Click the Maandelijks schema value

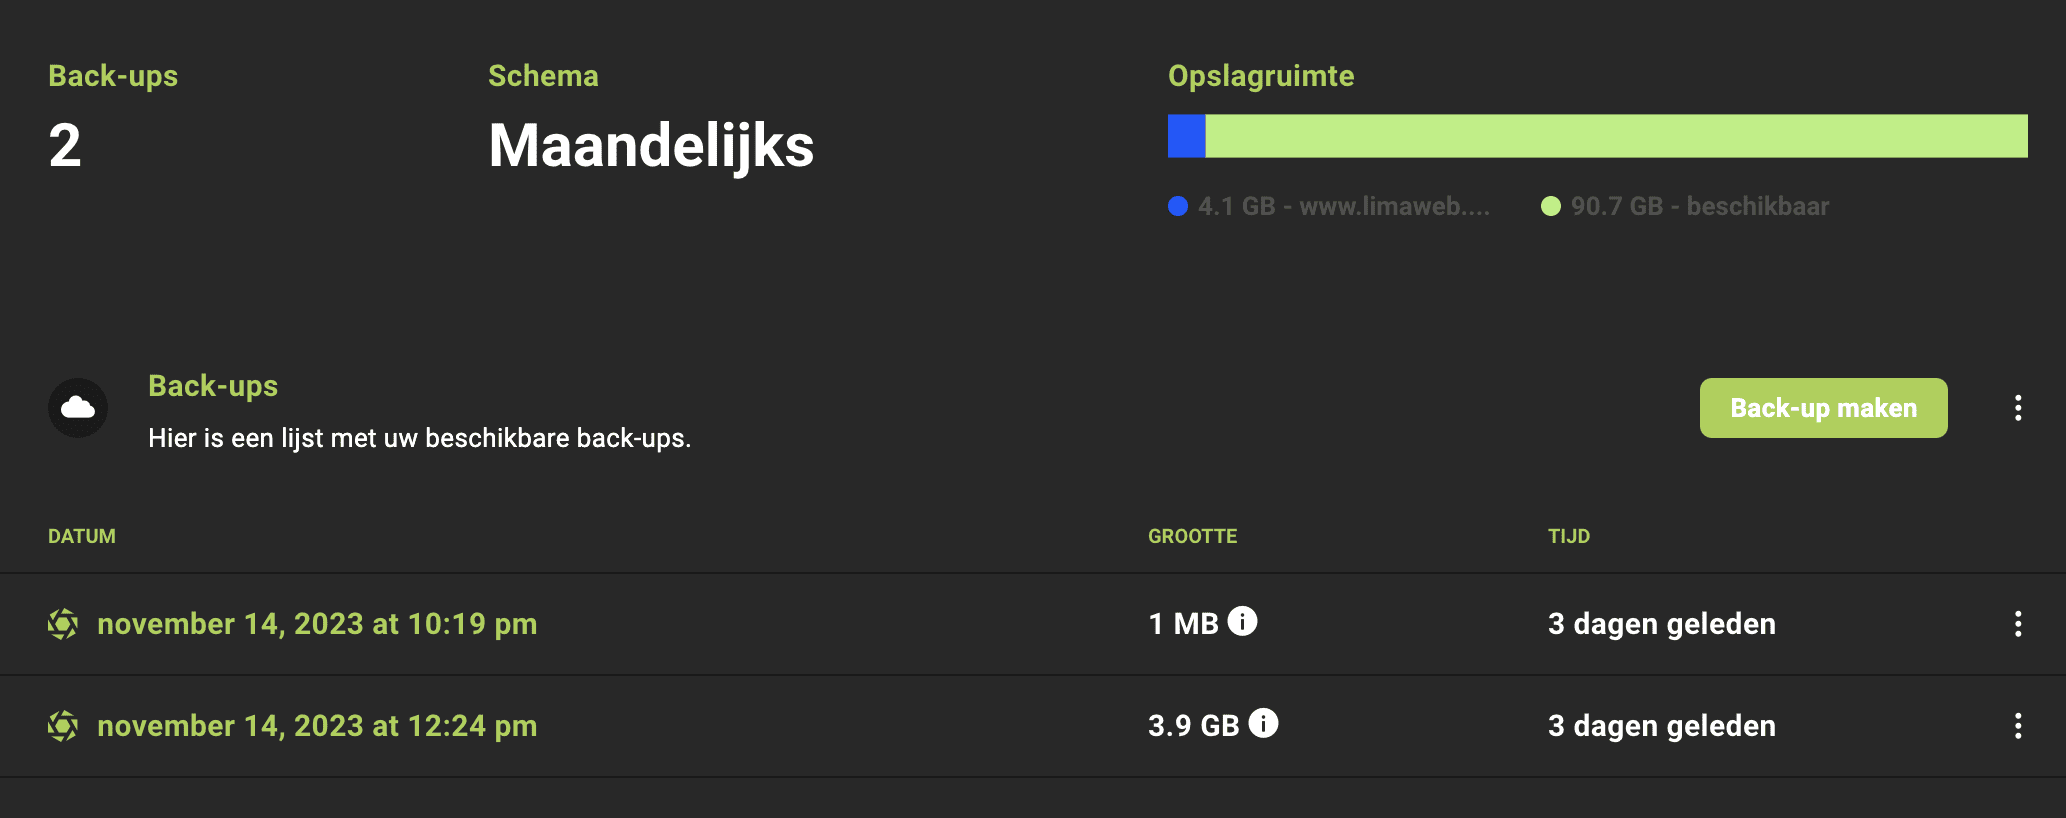pyautogui.click(x=651, y=146)
